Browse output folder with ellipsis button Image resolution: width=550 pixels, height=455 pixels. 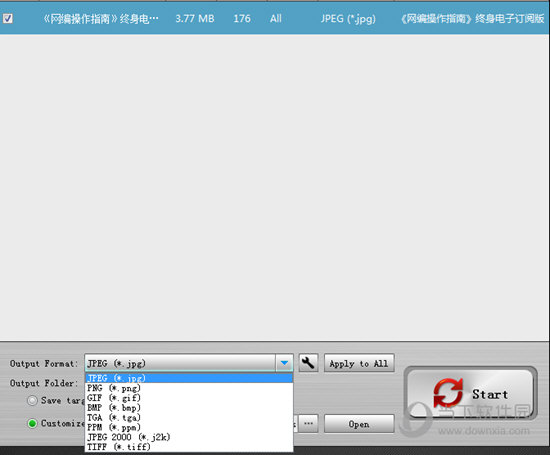(308, 424)
